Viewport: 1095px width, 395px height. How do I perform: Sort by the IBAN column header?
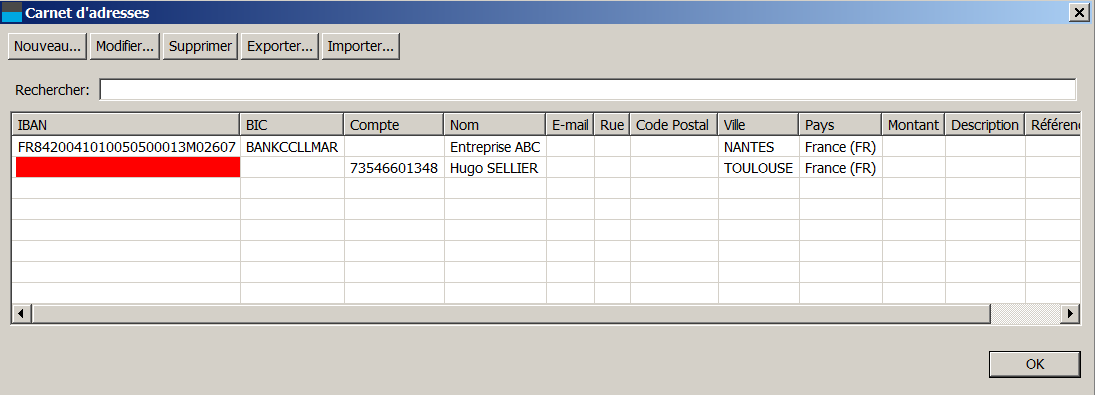coord(126,125)
